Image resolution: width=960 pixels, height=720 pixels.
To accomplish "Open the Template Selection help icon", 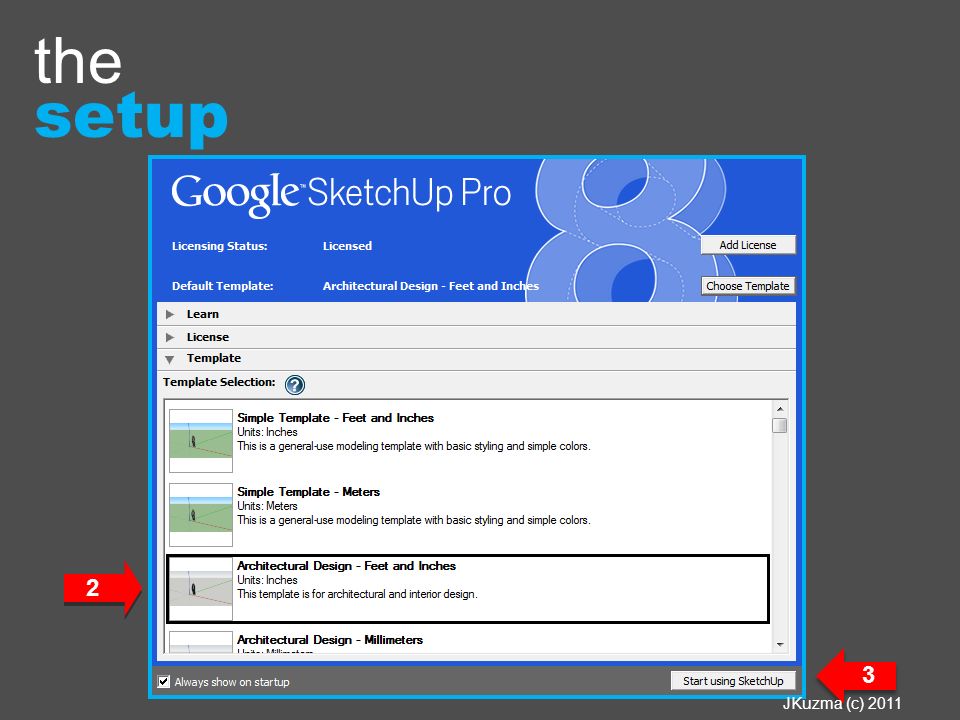I will (x=294, y=384).
